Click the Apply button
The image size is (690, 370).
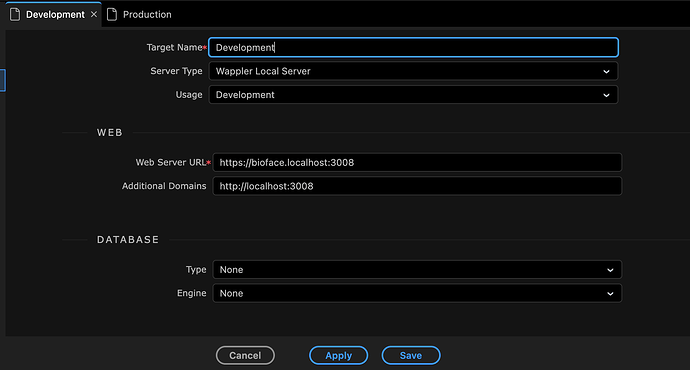(x=338, y=355)
